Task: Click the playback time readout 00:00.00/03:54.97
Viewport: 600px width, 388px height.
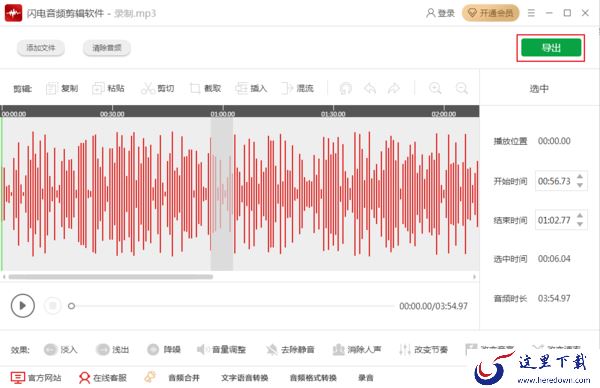Action: tap(433, 306)
